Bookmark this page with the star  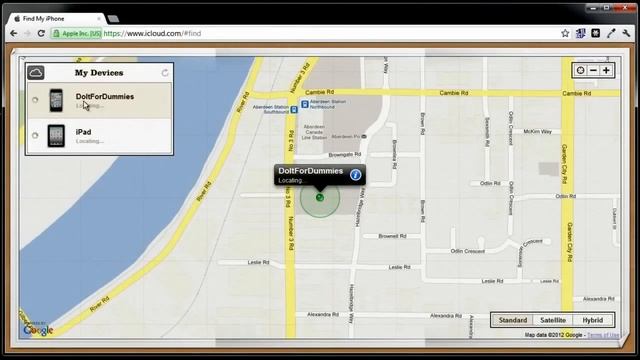565,33
